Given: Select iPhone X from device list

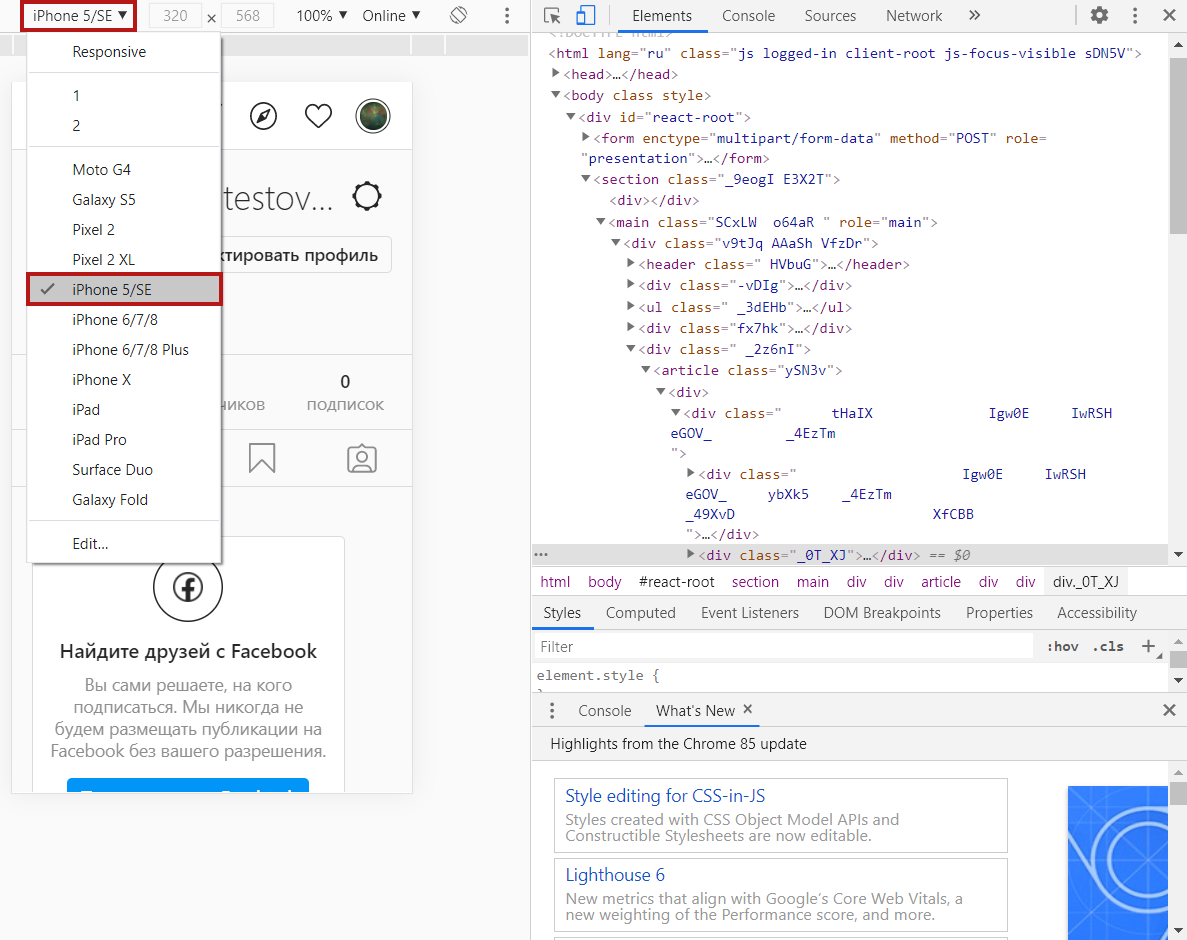Looking at the screenshot, I should click(102, 380).
